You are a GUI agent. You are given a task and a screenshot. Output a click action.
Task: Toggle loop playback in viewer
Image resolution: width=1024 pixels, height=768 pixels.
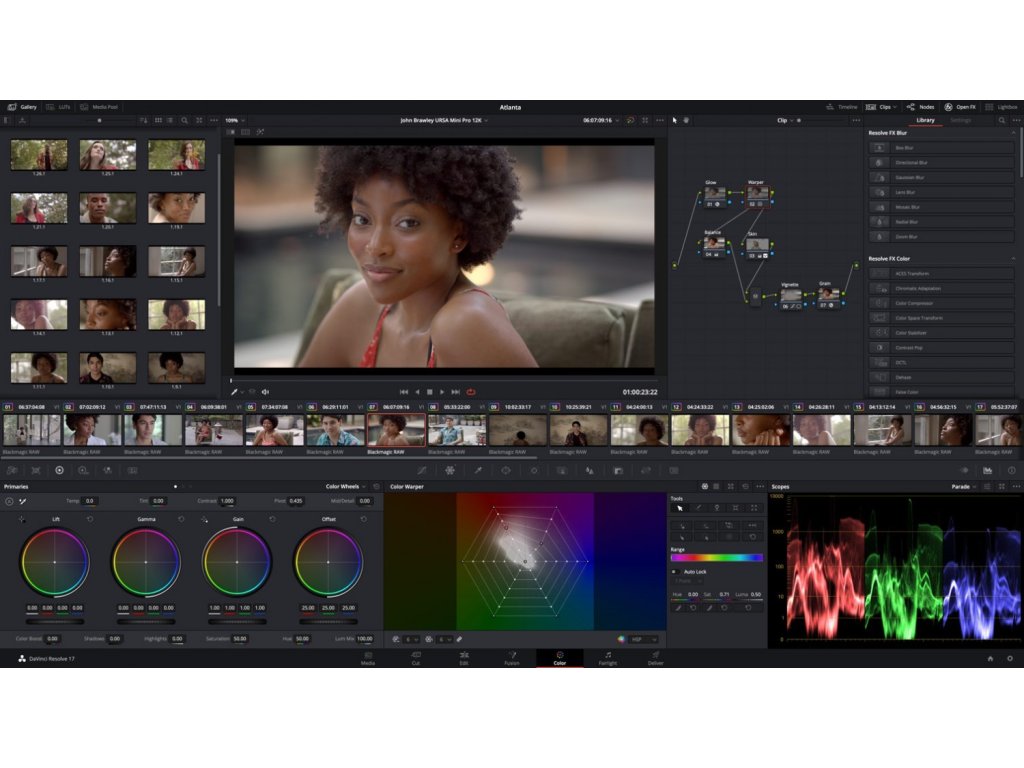click(470, 392)
